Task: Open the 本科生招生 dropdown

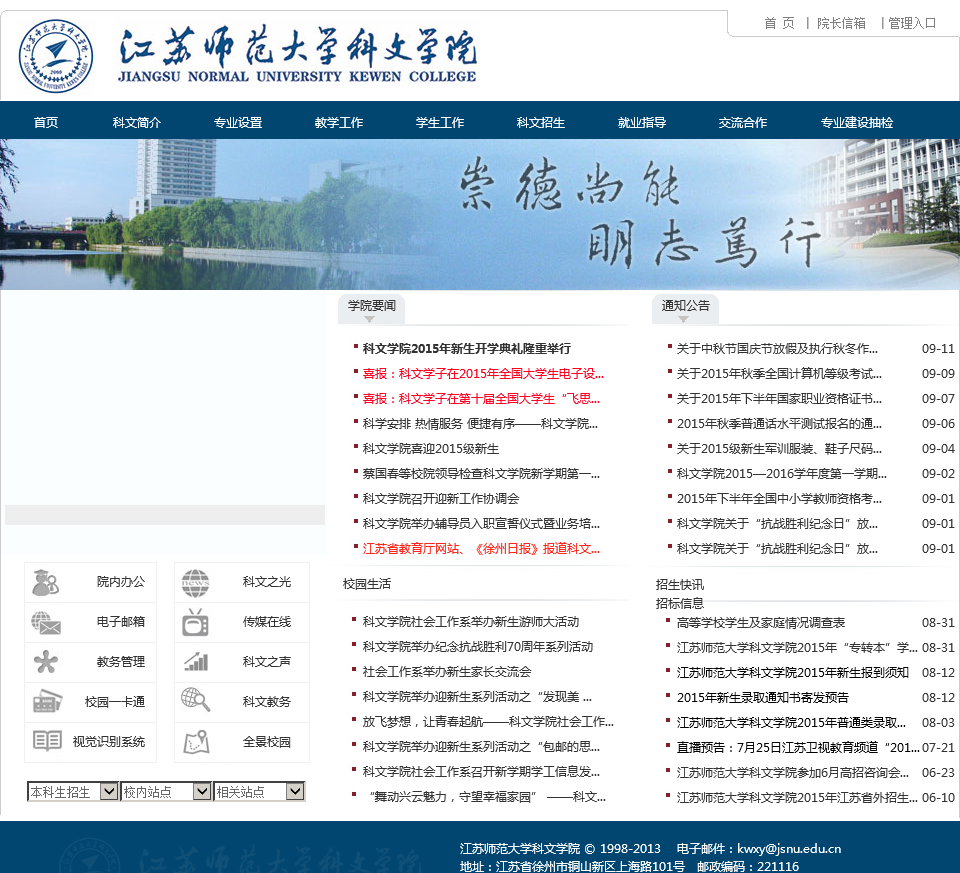Action: click(73, 792)
